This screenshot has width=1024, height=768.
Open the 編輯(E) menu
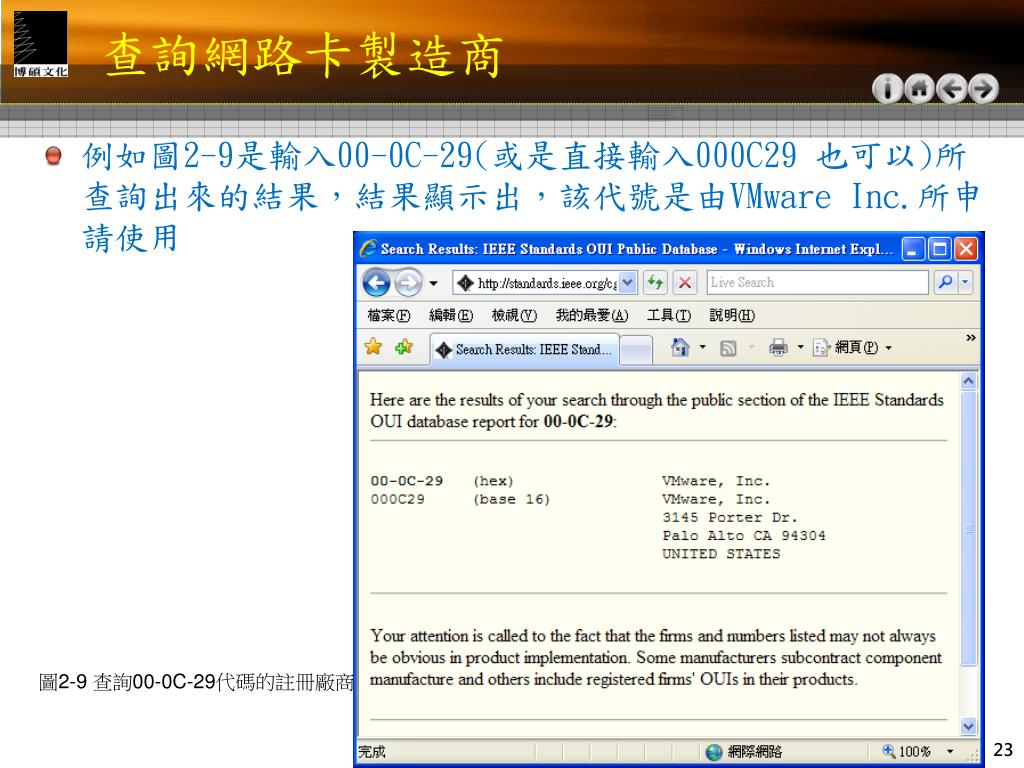pos(451,315)
